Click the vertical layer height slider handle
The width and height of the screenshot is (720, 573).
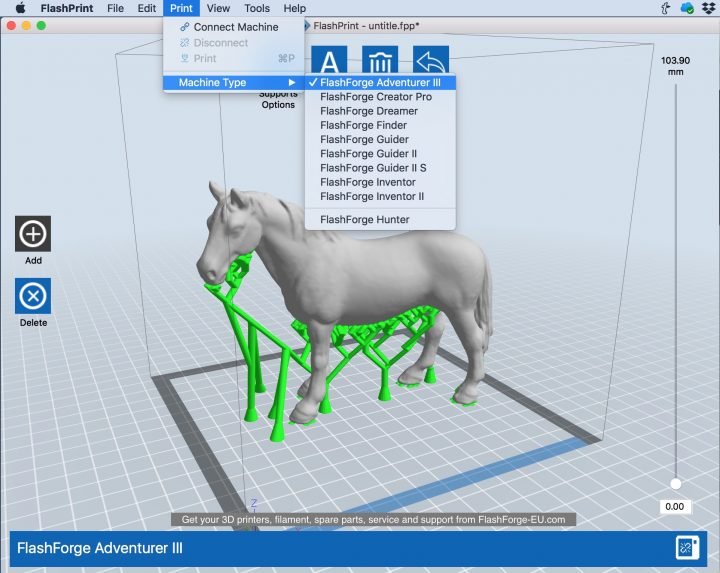[675, 484]
